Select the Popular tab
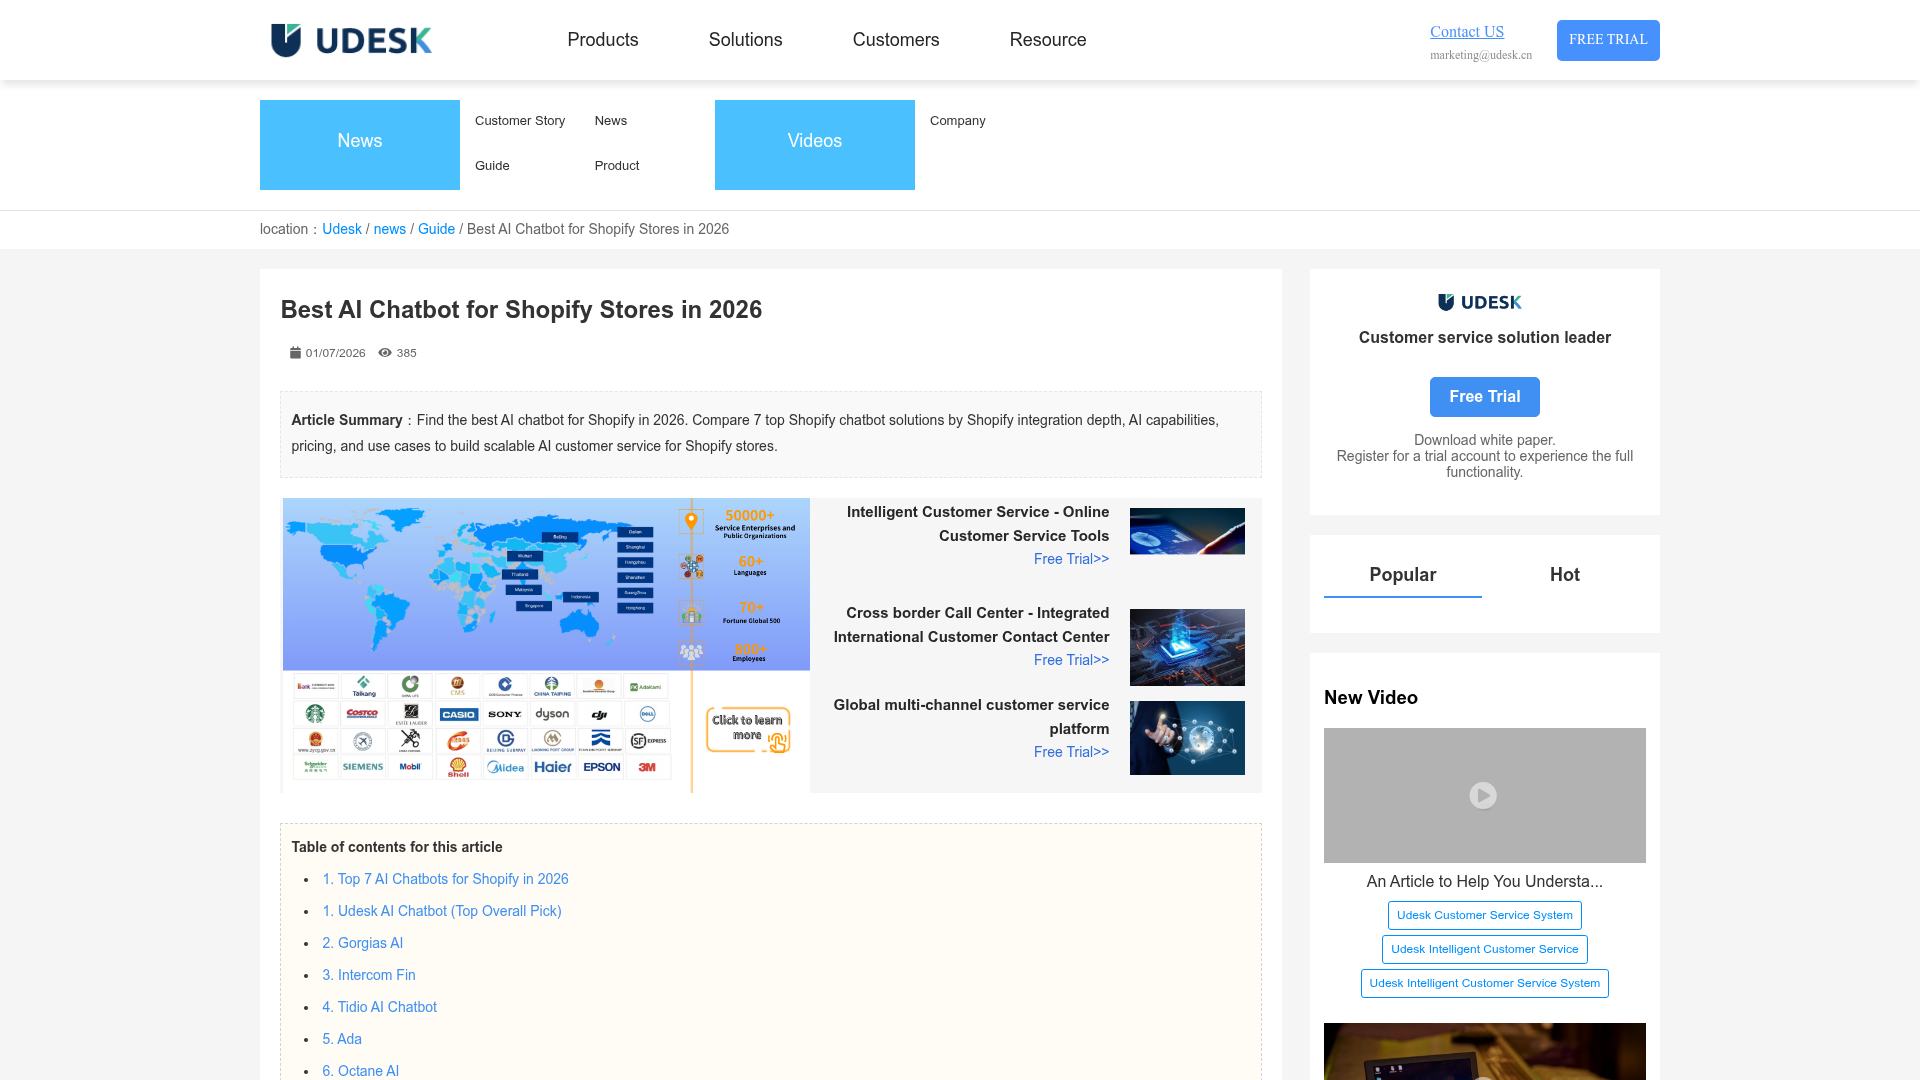Image resolution: width=1920 pixels, height=1080 pixels. click(1403, 575)
